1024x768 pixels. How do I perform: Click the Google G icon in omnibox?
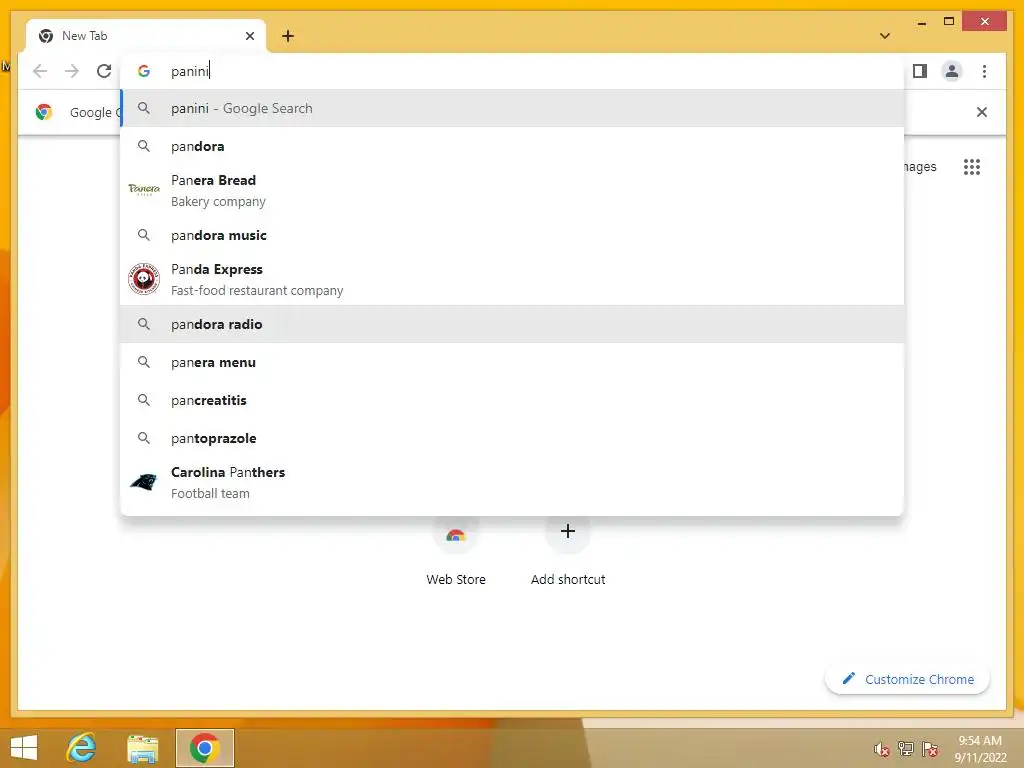point(144,71)
